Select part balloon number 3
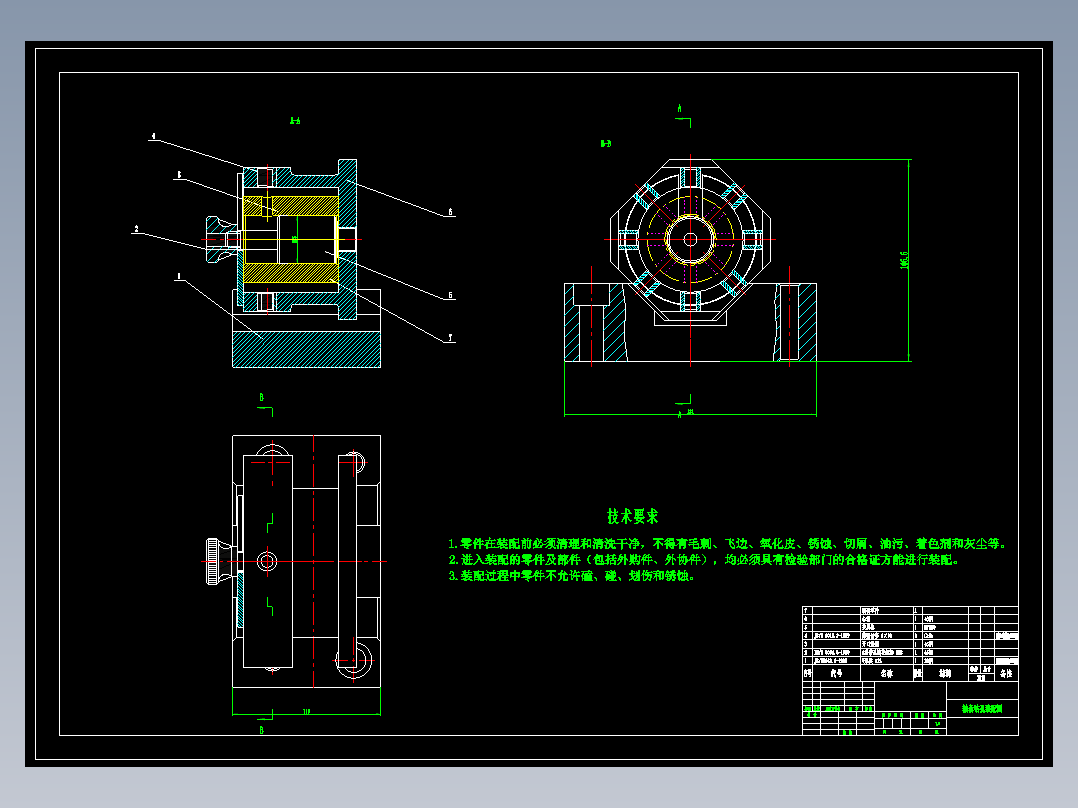Viewport: 1078px width, 808px height. coord(179,175)
